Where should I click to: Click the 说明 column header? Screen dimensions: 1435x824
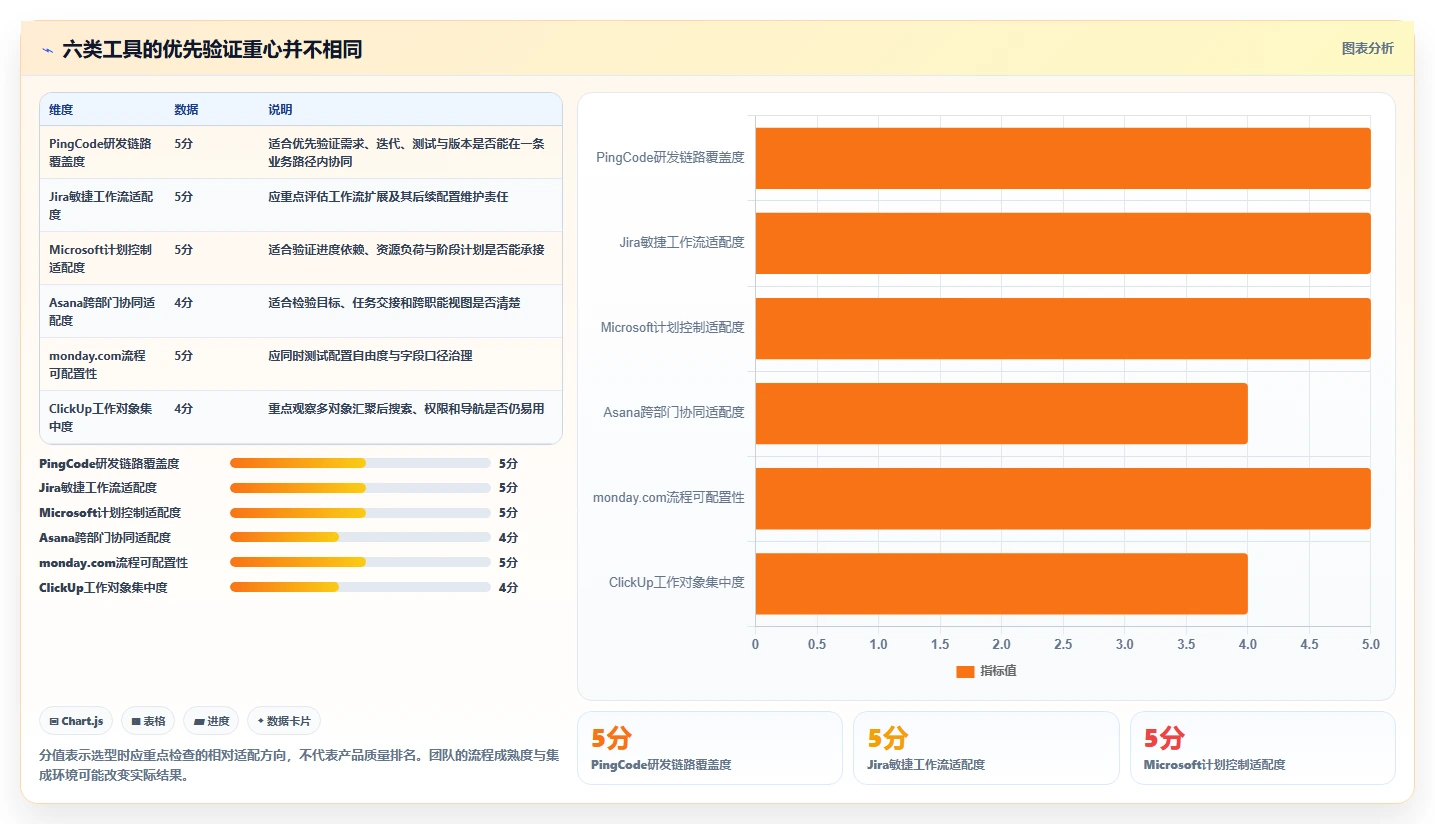[x=280, y=110]
